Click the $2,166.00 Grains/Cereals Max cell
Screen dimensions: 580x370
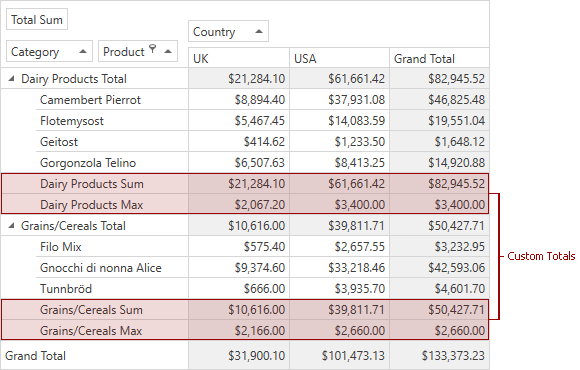coord(239,330)
